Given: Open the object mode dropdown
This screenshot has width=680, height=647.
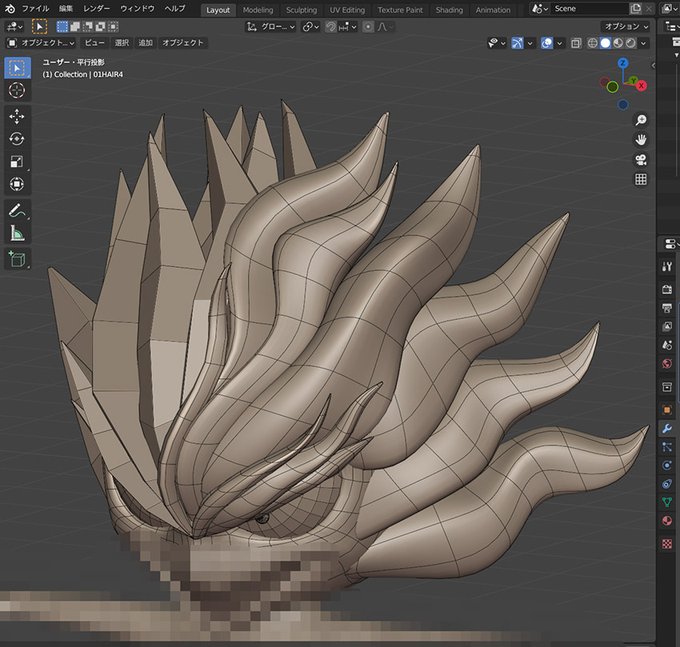Looking at the screenshot, I should pyautogui.click(x=41, y=43).
